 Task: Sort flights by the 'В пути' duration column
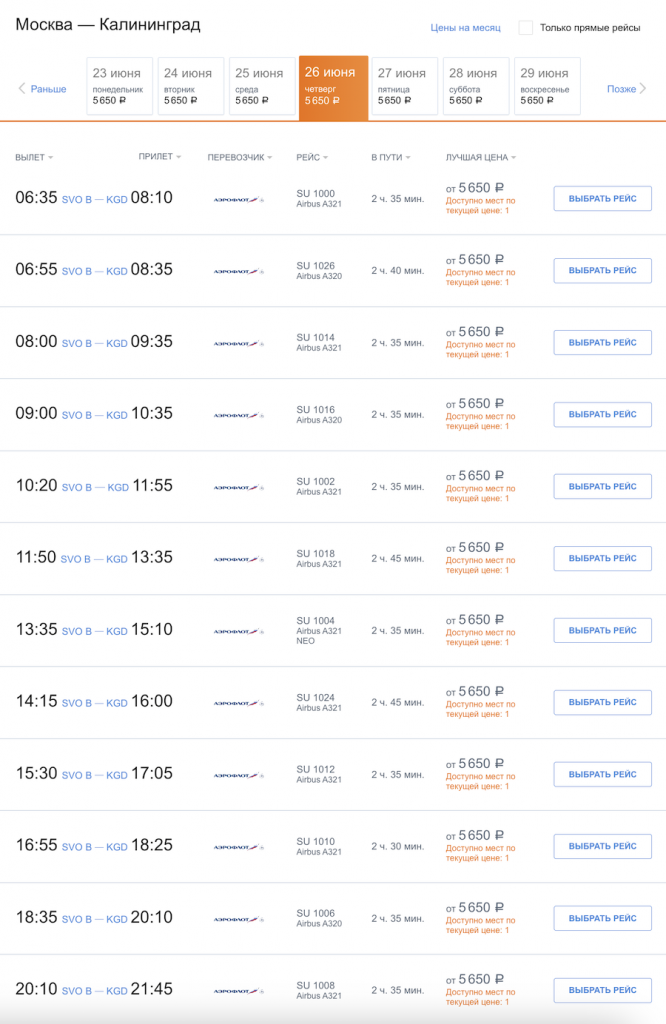(388, 158)
